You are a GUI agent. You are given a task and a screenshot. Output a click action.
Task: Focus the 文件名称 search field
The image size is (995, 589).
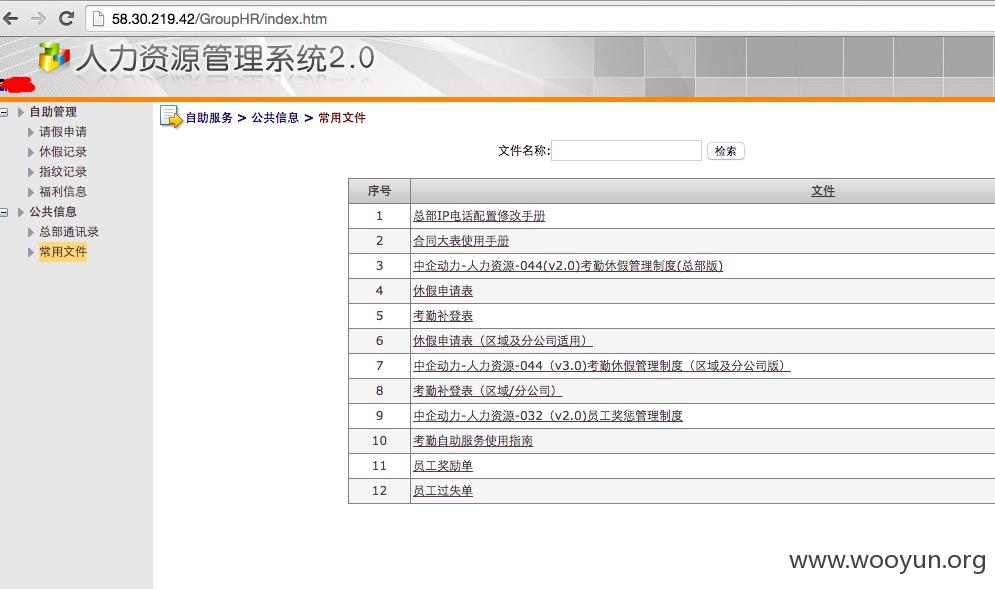[x=626, y=150]
